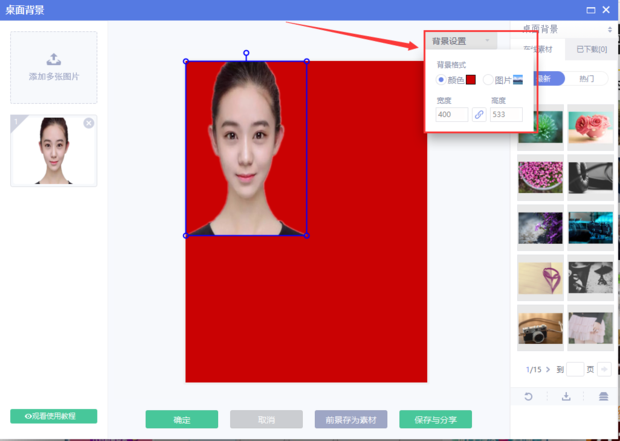The image size is (620, 441).
Task: Choose the black and white lamp thumbnail
Action: (x=591, y=278)
